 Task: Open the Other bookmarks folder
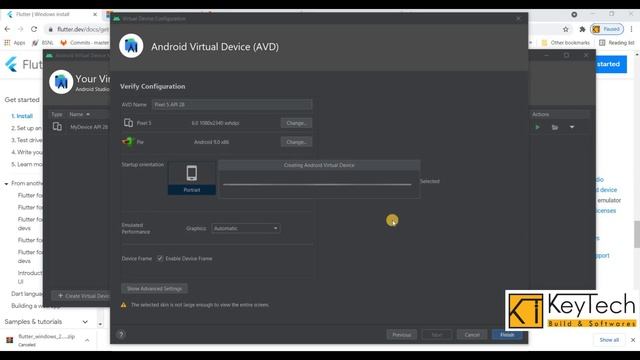(565, 42)
